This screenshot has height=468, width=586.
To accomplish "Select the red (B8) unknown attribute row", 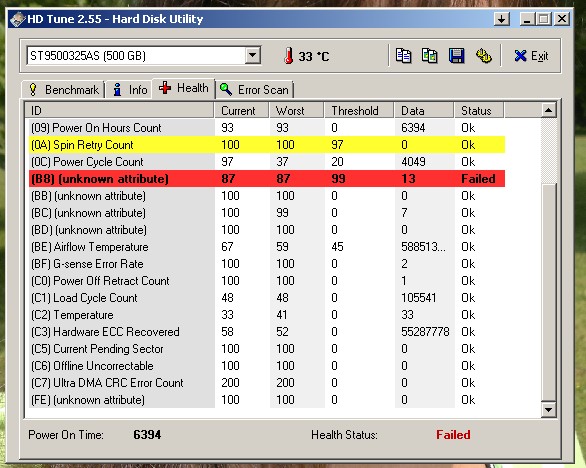I will pos(267,179).
